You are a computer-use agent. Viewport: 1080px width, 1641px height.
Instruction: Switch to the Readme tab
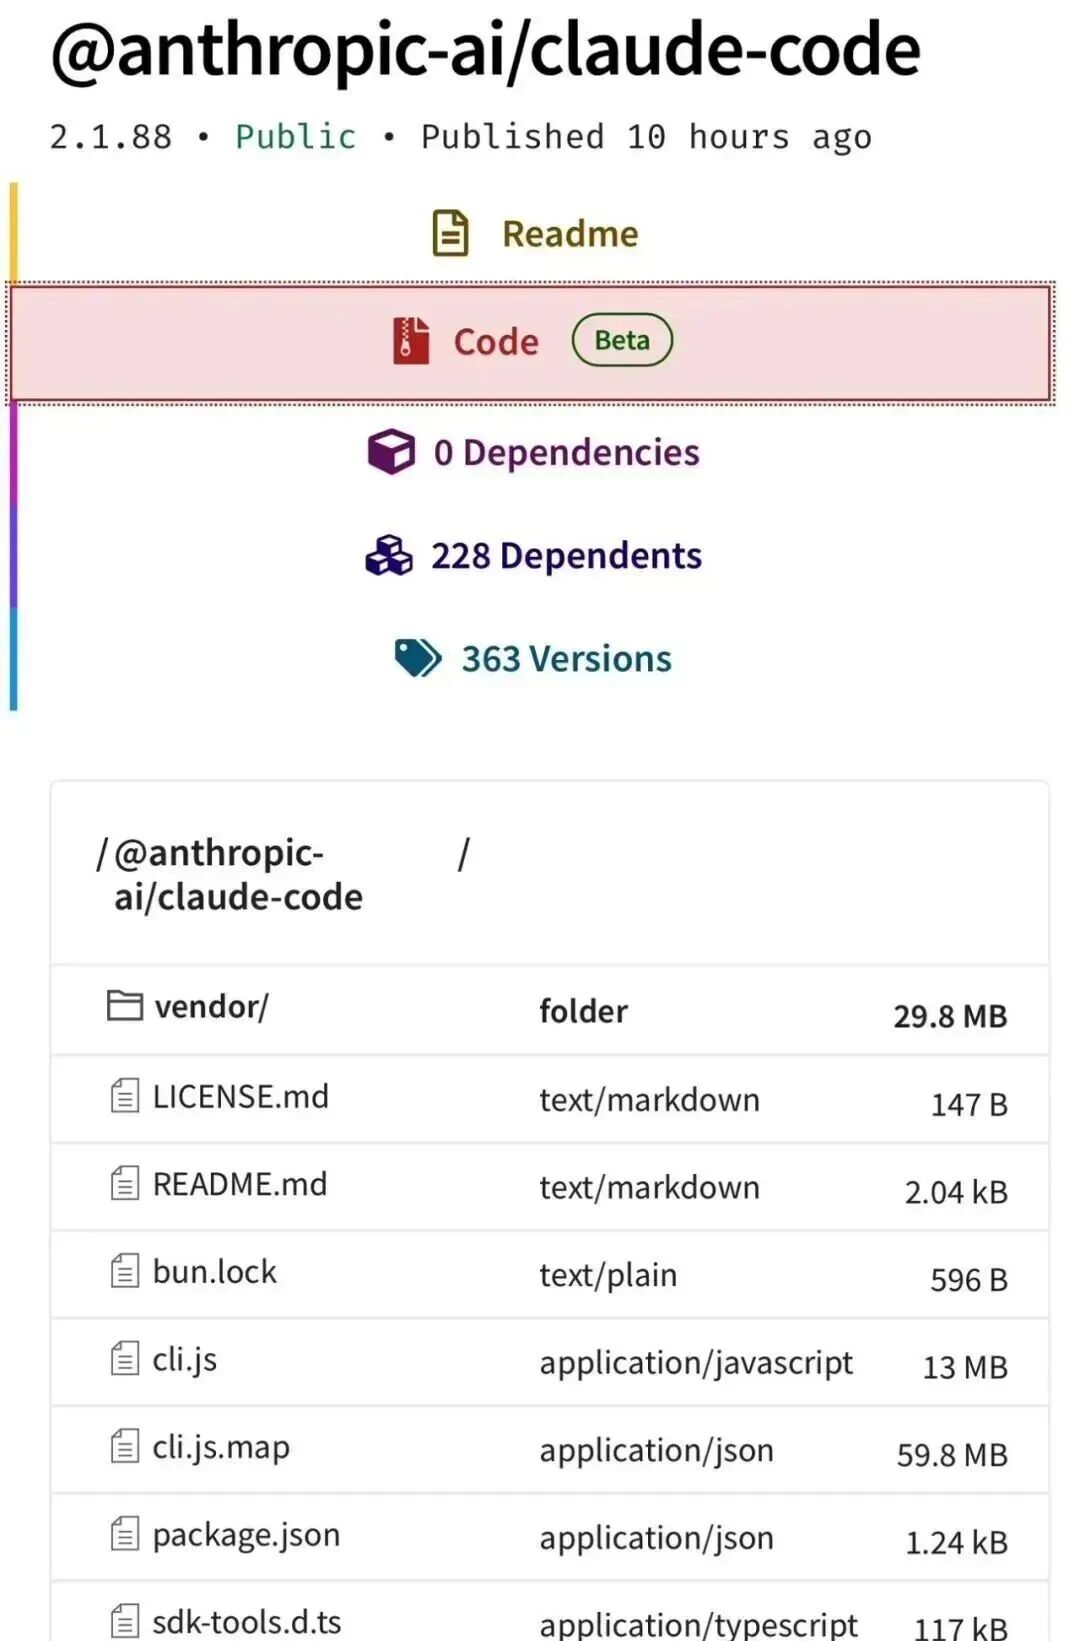[569, 234]
